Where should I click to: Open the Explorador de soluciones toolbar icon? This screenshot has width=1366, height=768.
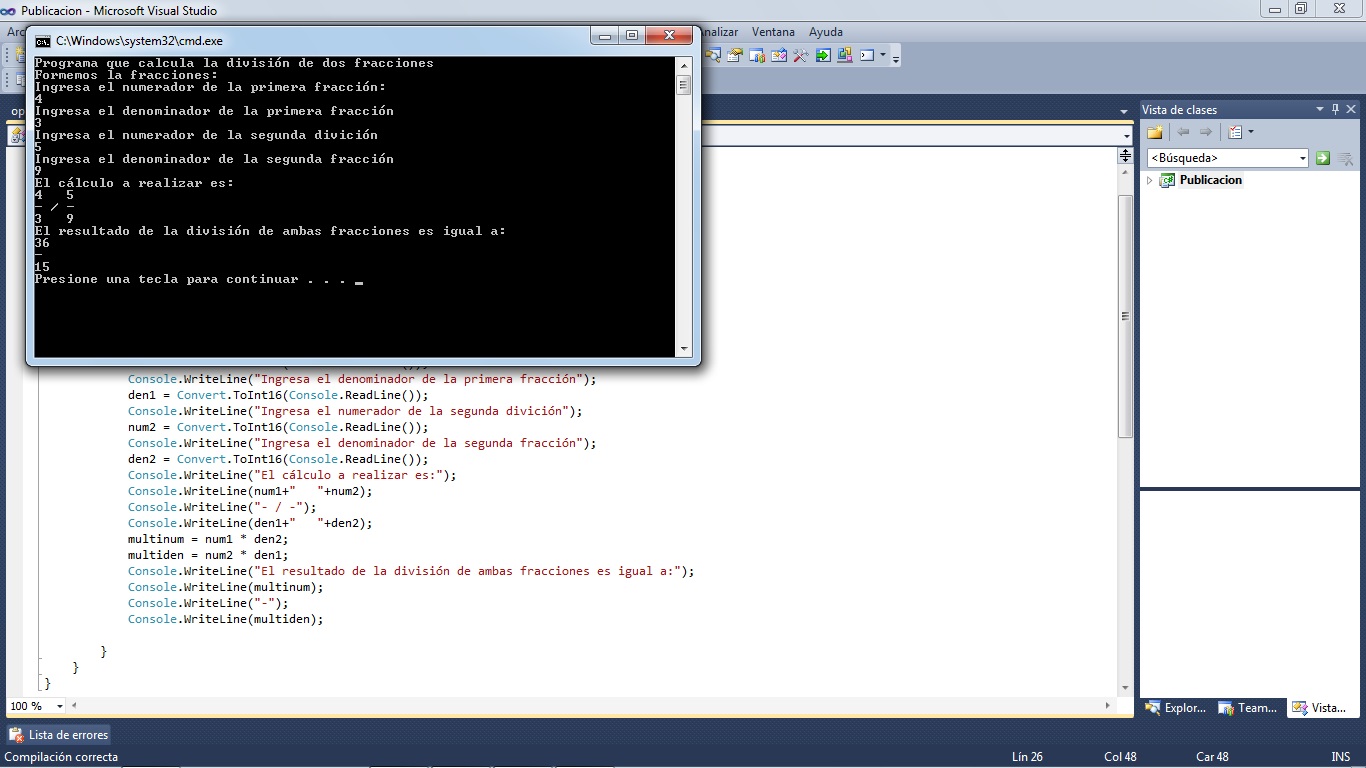pyautogui.click(x=712, y=55)
